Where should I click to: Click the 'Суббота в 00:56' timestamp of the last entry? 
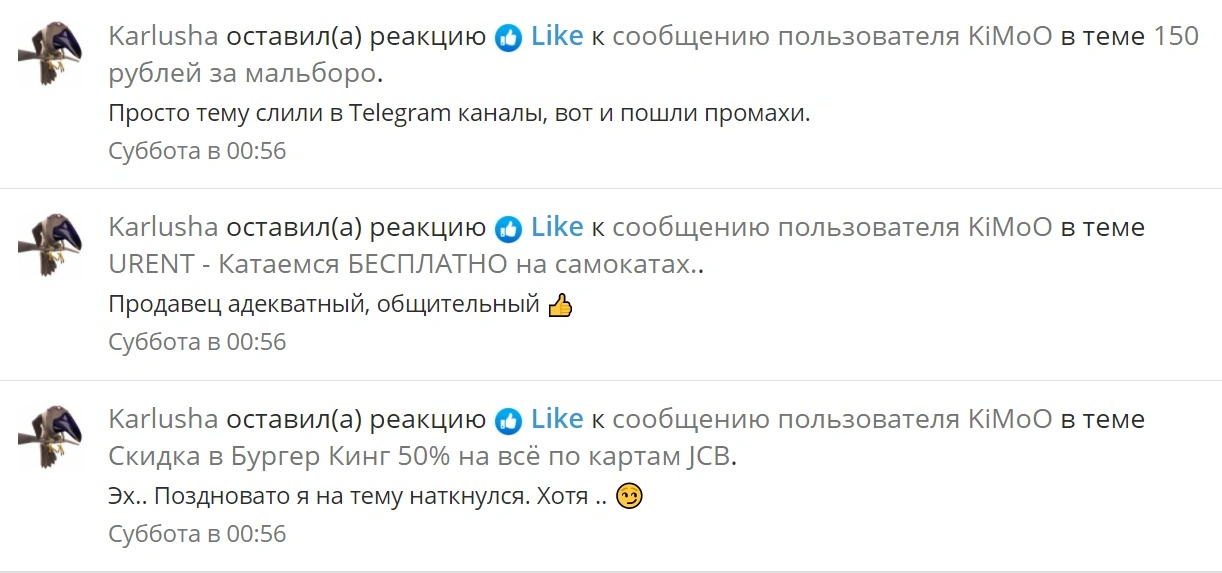tap(197, 534)
